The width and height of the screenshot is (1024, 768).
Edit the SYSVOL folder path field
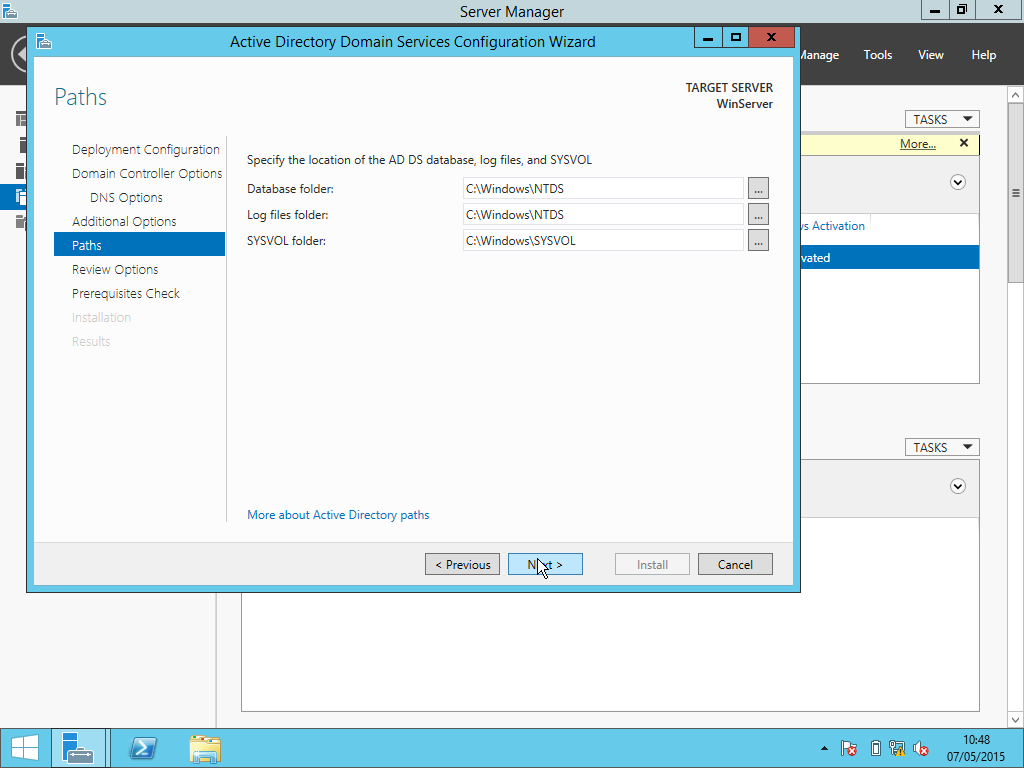(x=603, y=240)
